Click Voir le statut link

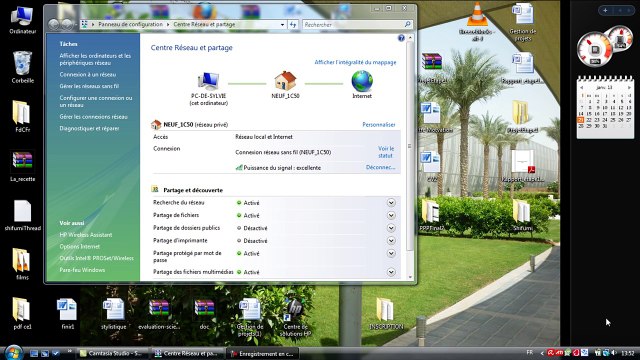386,152
